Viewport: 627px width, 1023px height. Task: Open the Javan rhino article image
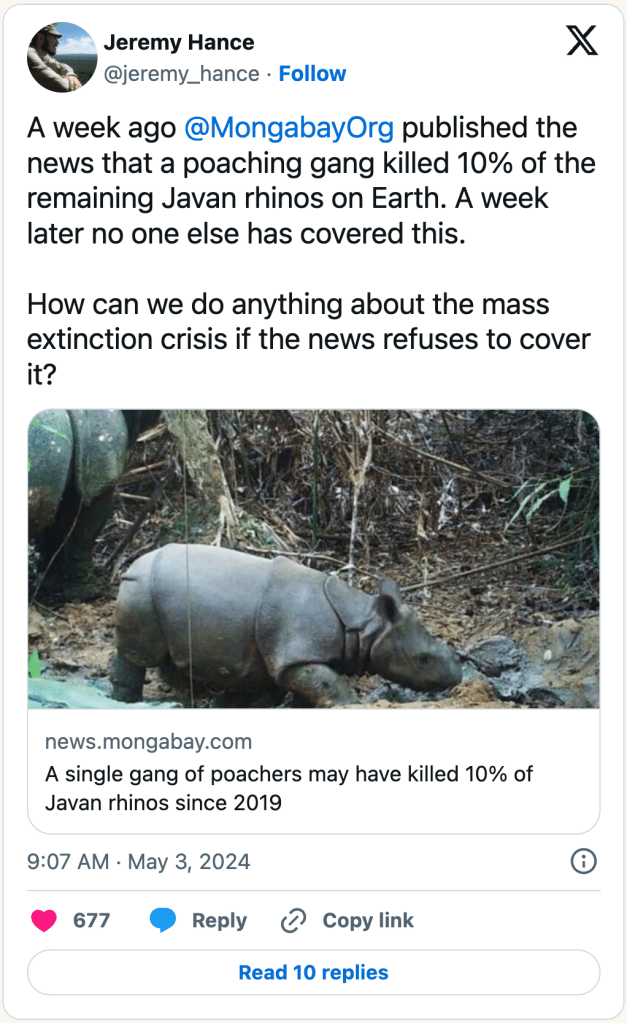point(313,559)
